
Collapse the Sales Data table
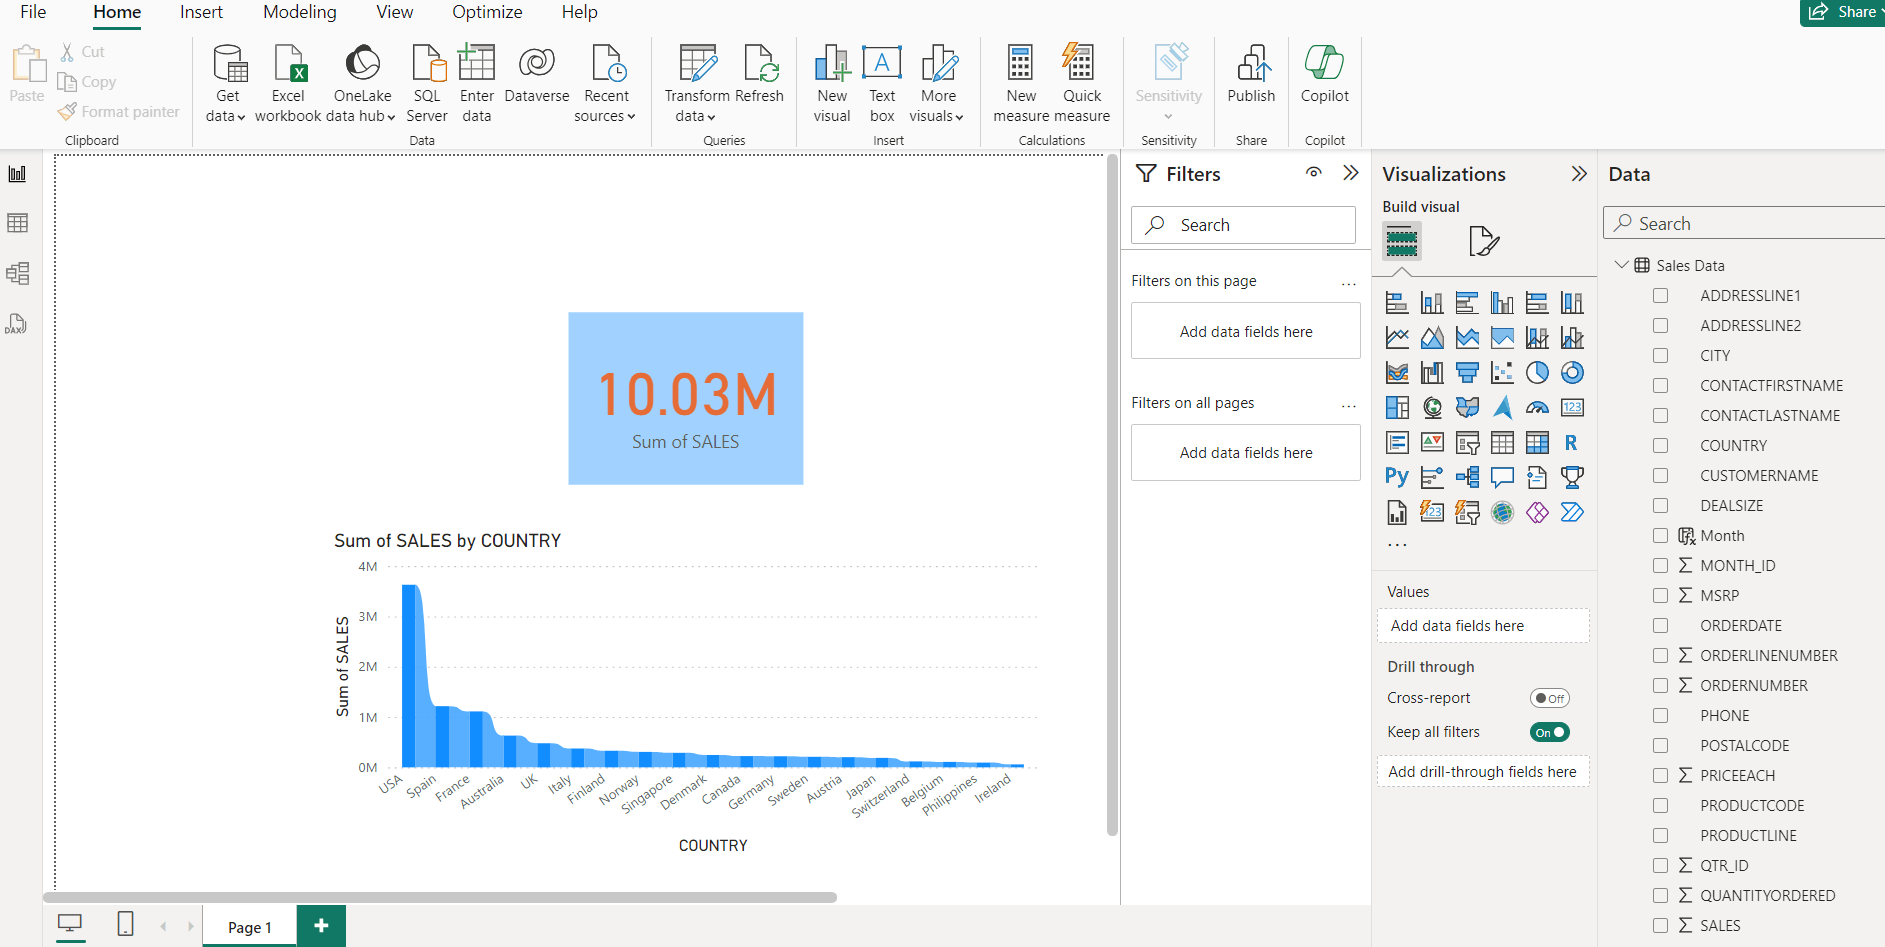[x=1623, y=265]
